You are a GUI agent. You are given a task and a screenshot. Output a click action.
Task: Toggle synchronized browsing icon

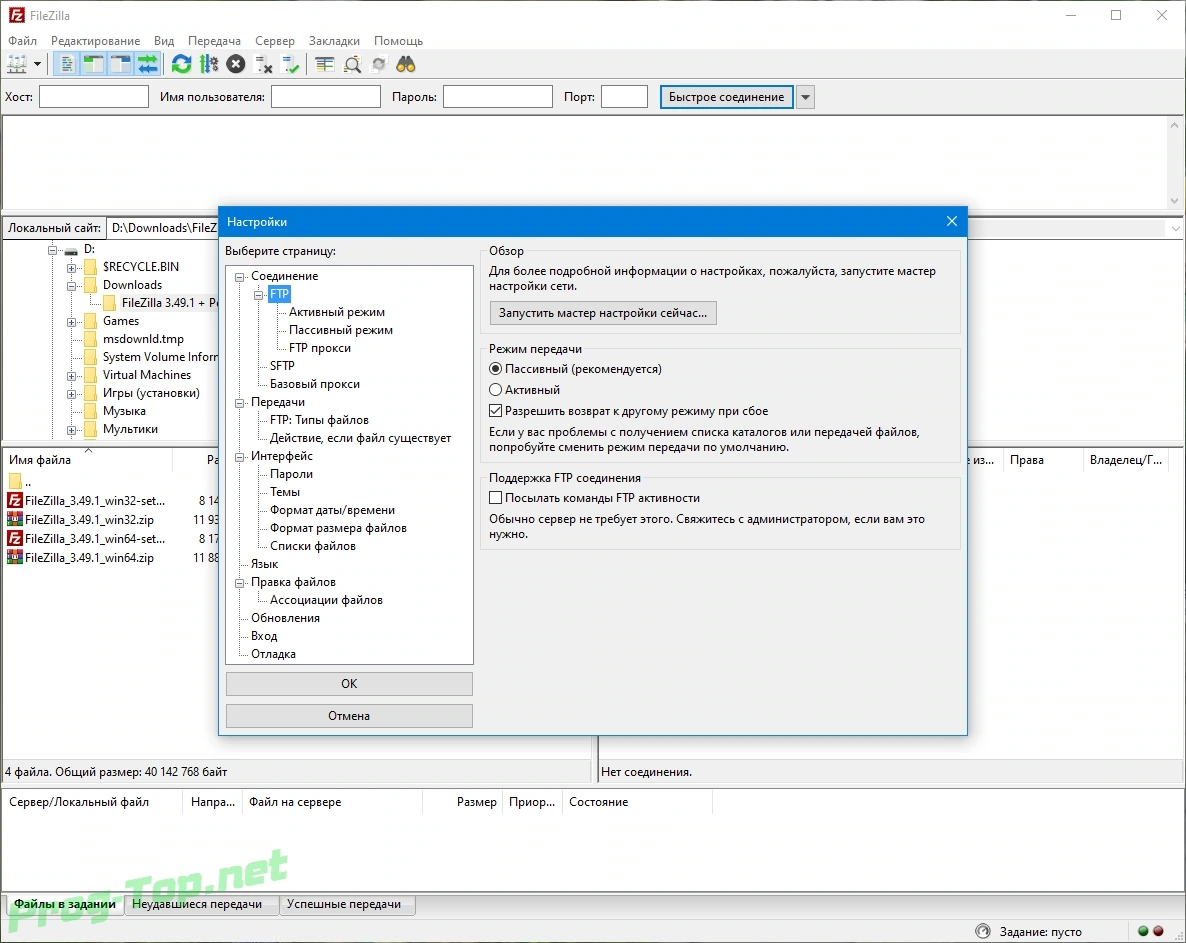click(379, 65)
